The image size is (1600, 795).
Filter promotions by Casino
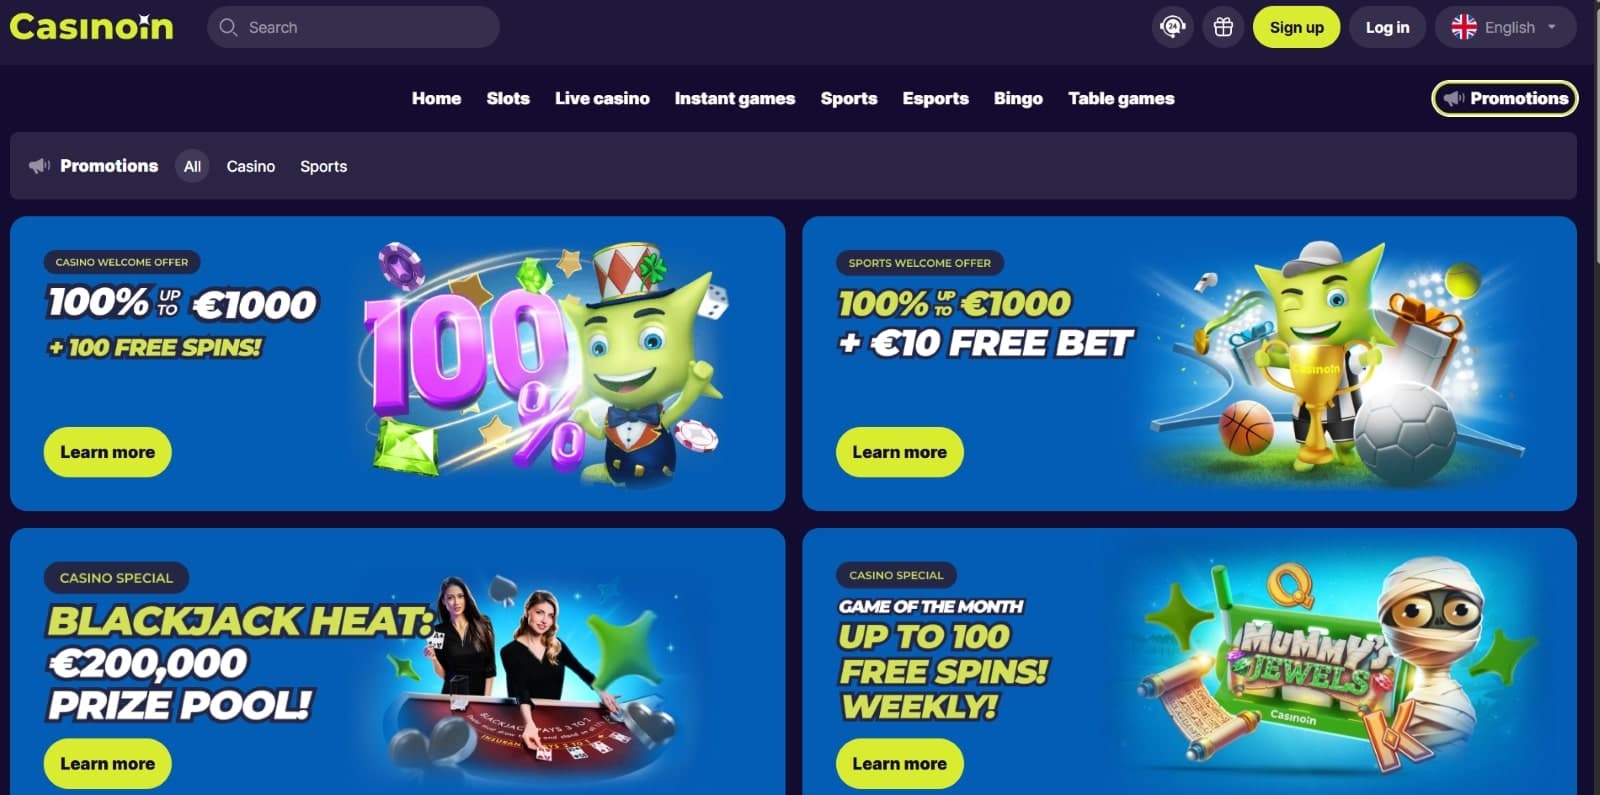point(250,166)
